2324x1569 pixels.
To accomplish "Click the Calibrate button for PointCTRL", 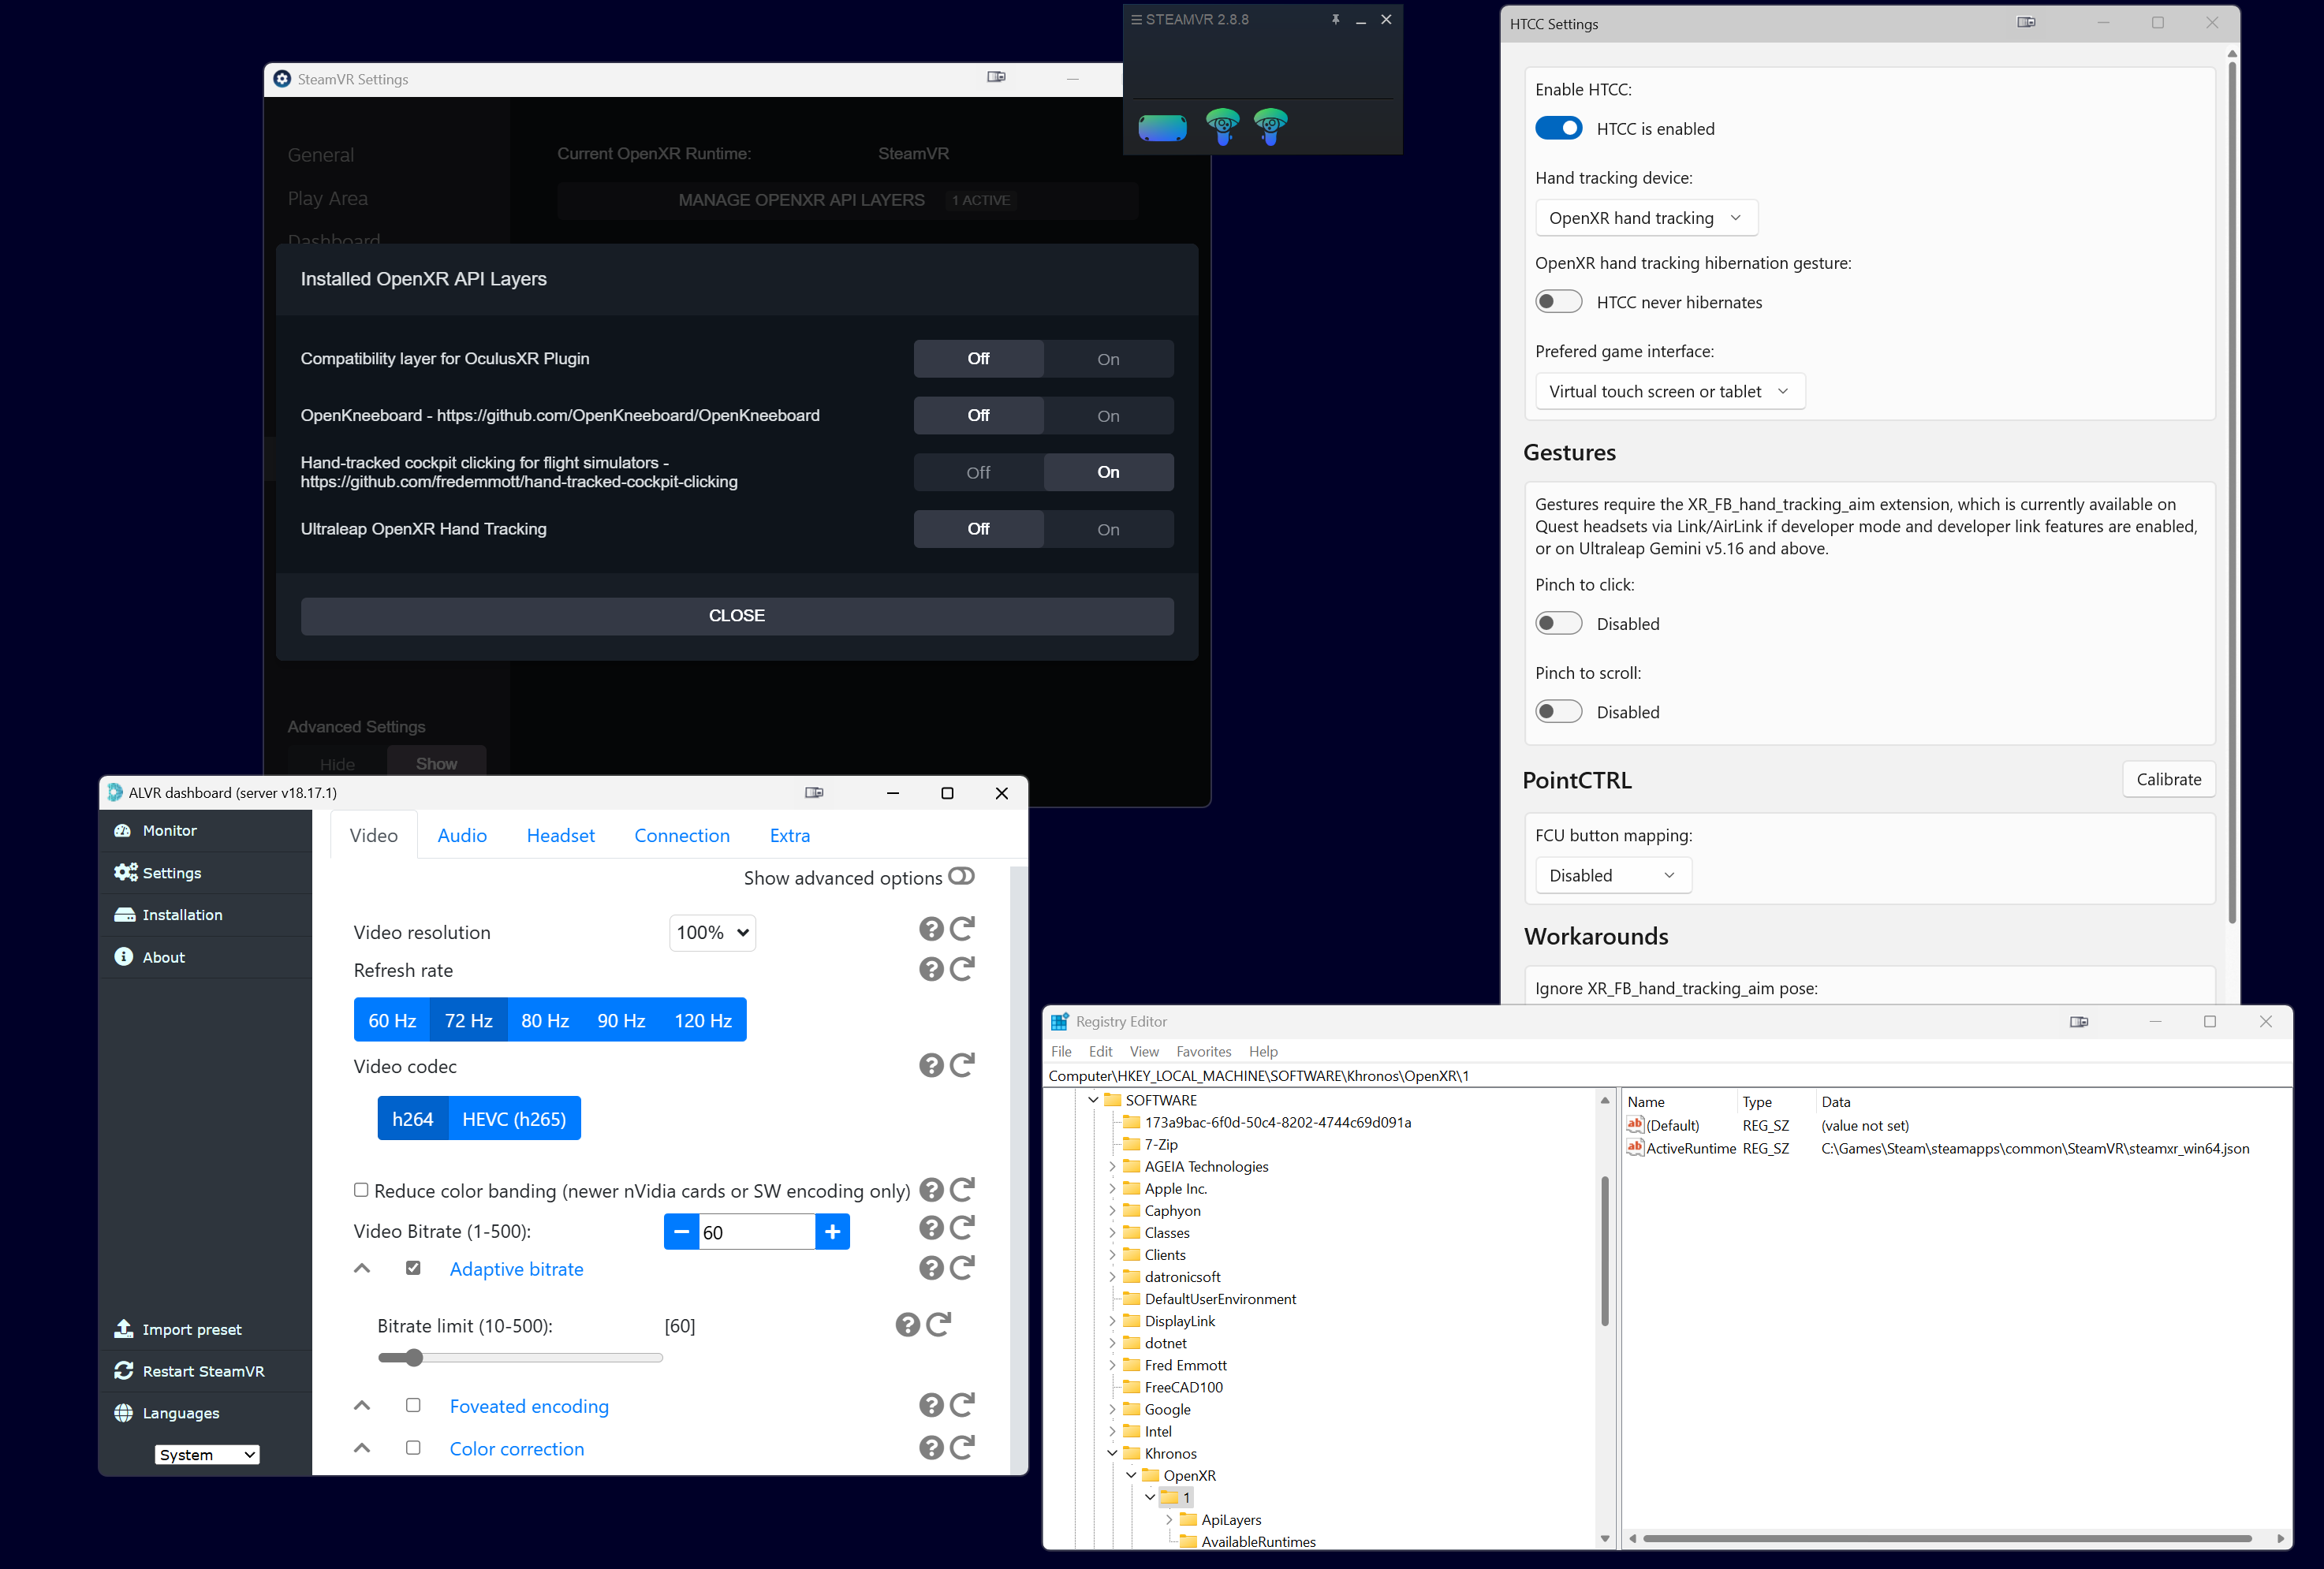I will [x=2168, y=779].
